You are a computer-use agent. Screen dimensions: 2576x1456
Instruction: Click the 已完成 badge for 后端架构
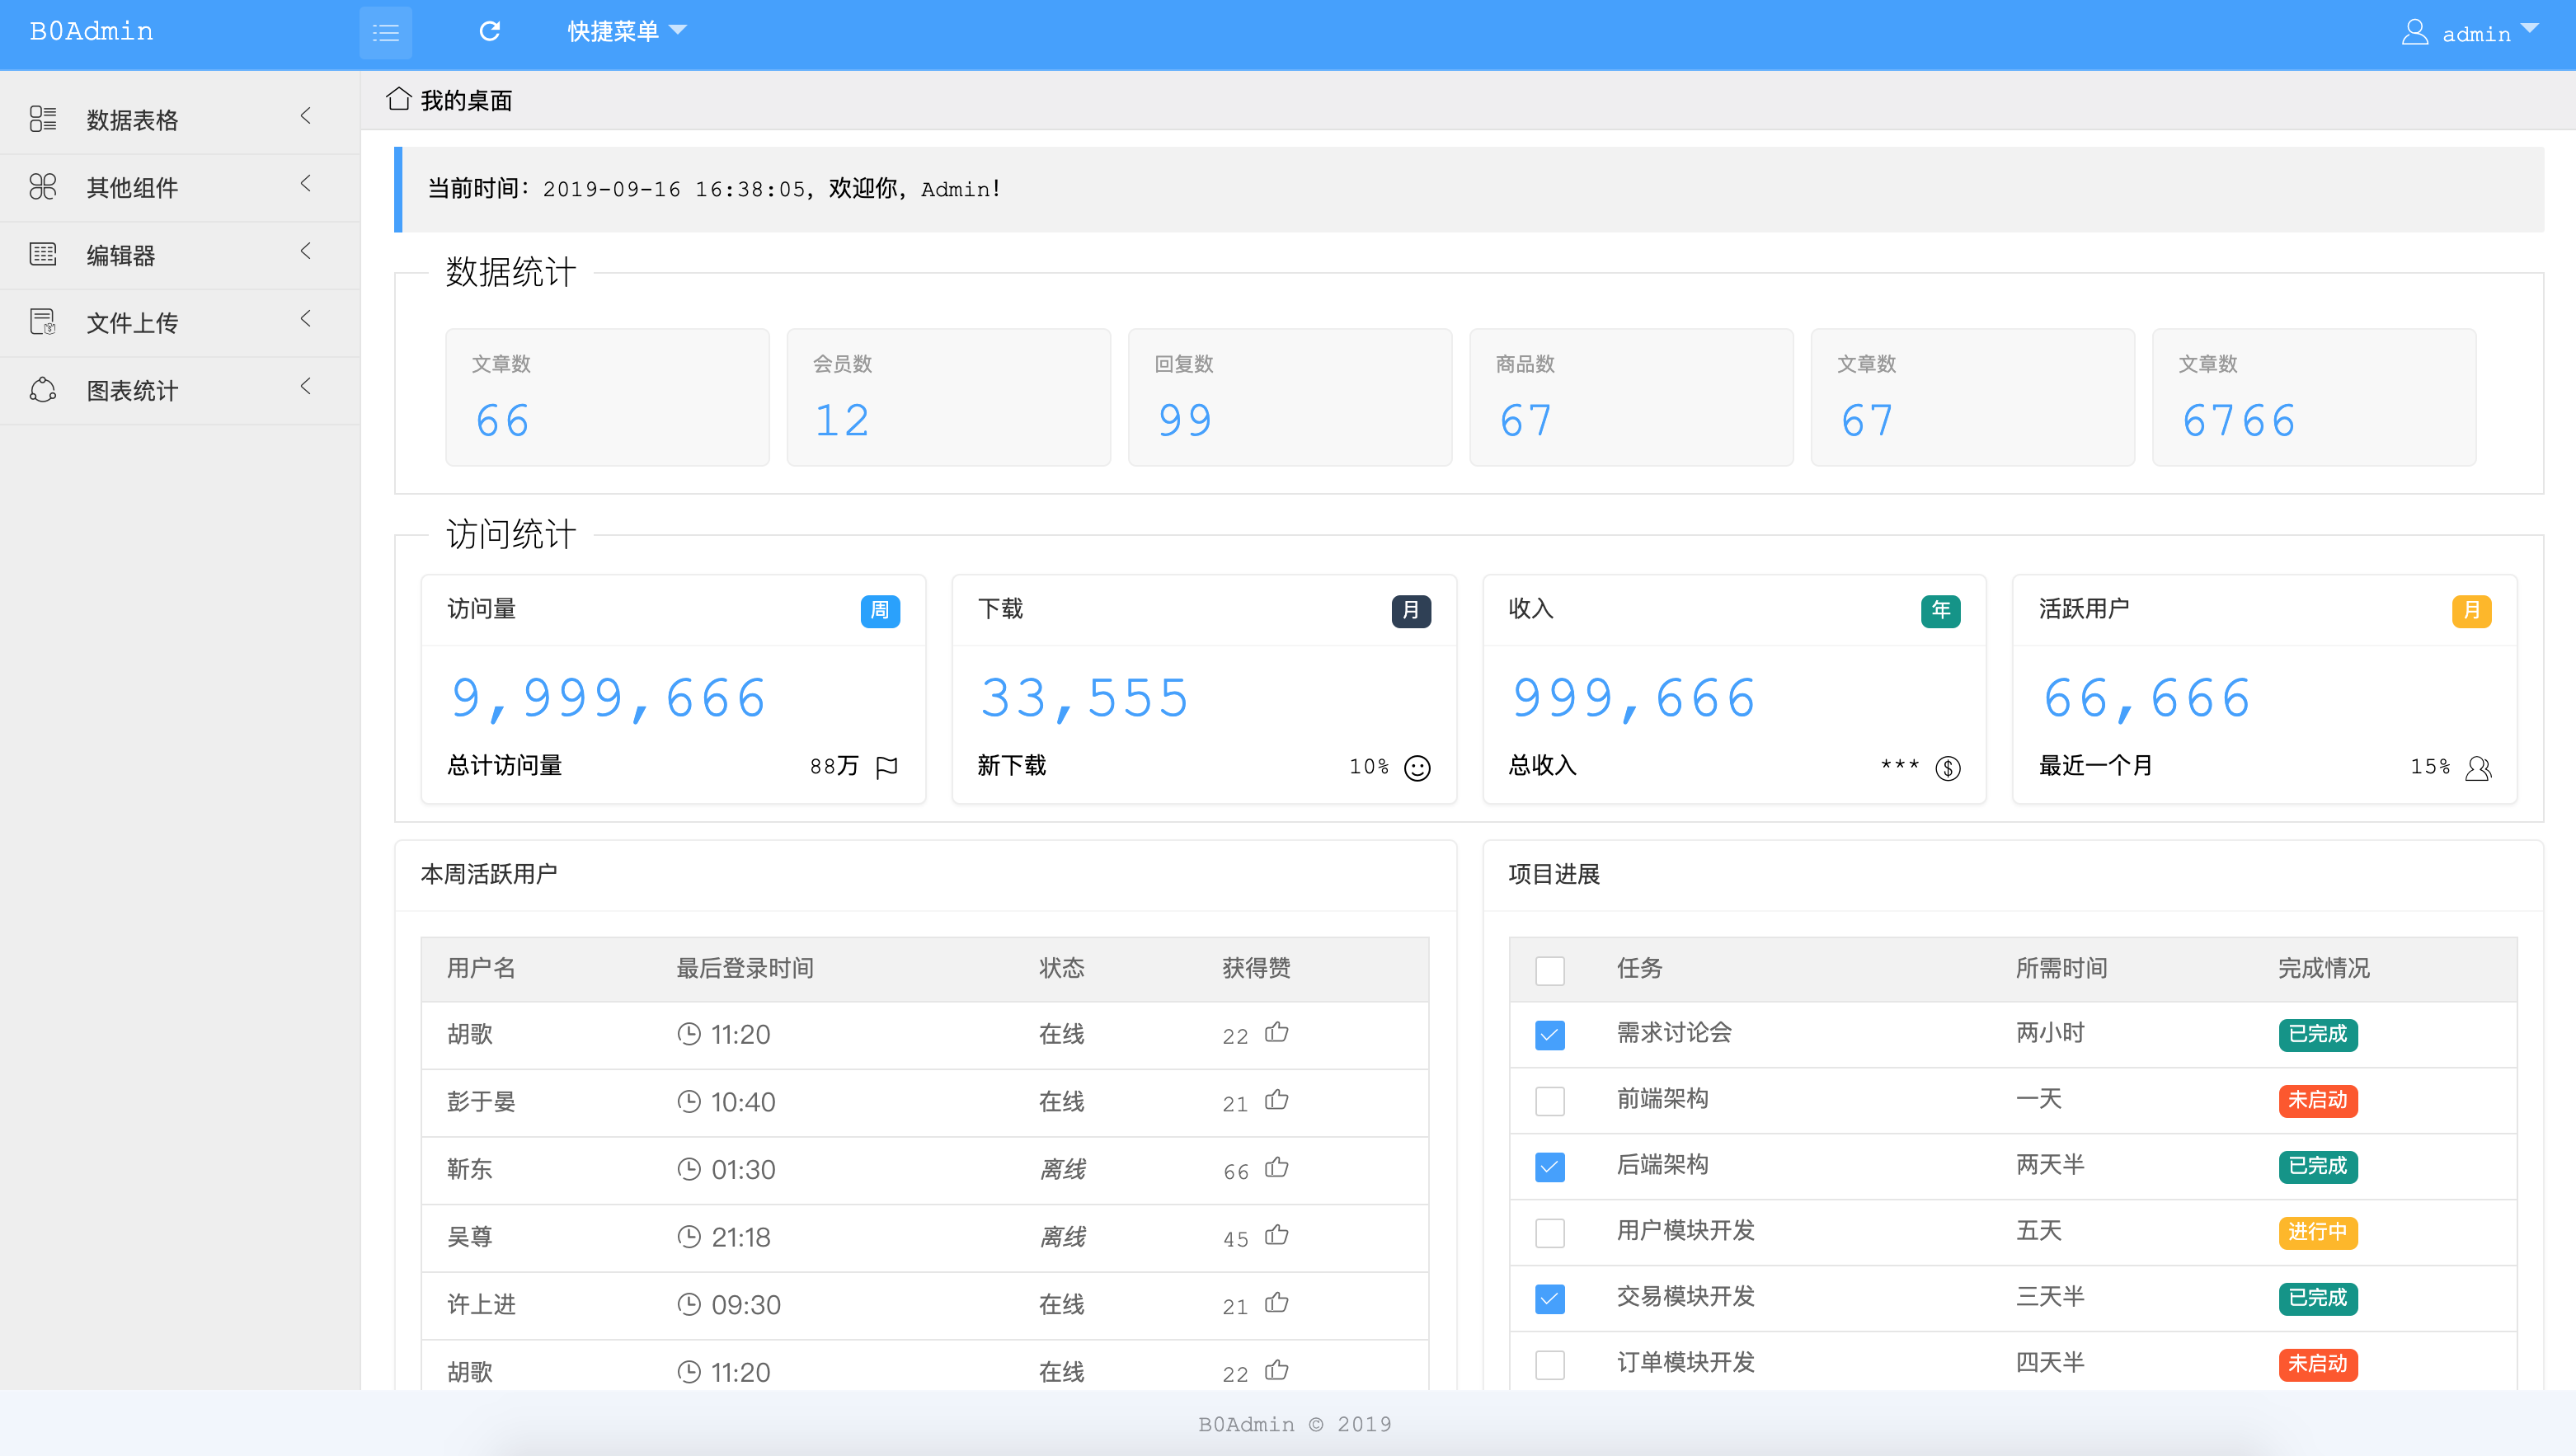2317,1166
